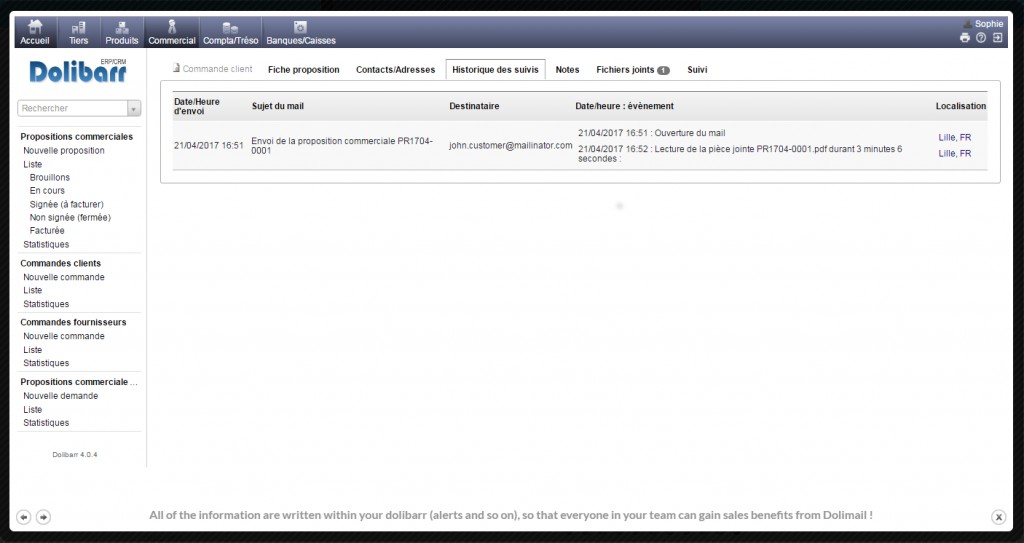Viewport: 1024px width, 543px height.
Task: Click Ouverture du mail event line
Action: (x=651, y=133)
